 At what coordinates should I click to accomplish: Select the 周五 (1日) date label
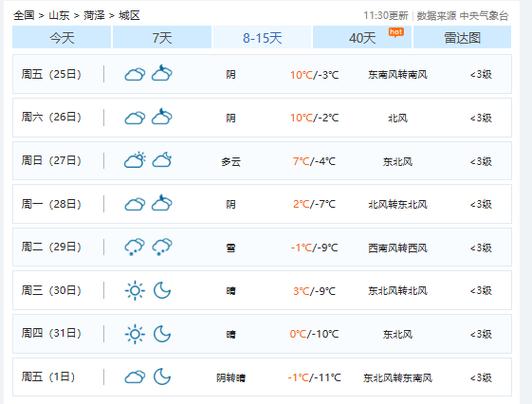[48, 377]
